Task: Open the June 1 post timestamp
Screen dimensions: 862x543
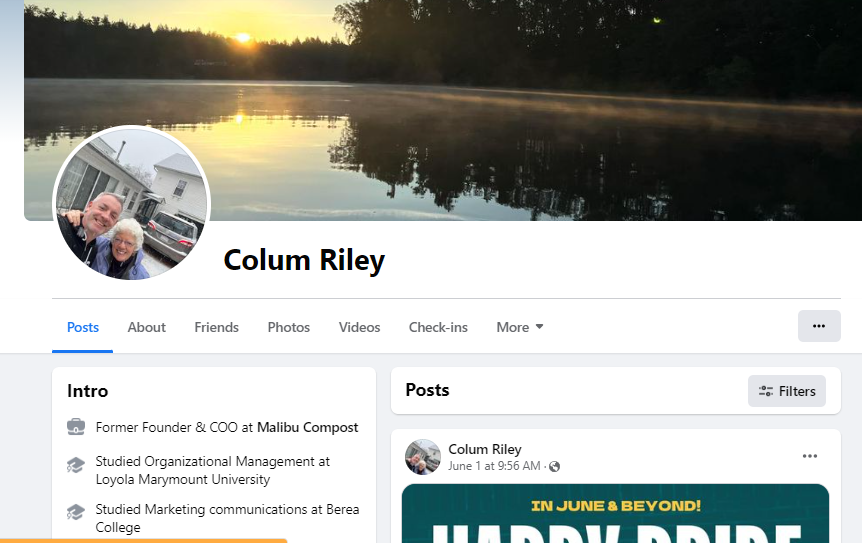Action: coord(494,466)
